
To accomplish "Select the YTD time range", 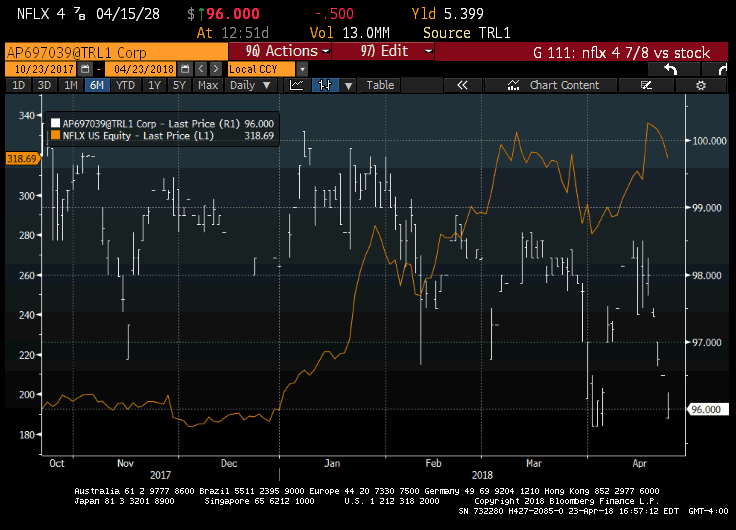I will [125, 85].
